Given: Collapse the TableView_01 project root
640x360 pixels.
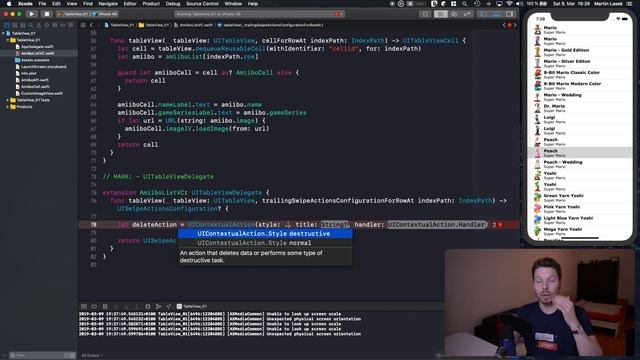Looking at the screenshot, I should click(x=3, y=33).
